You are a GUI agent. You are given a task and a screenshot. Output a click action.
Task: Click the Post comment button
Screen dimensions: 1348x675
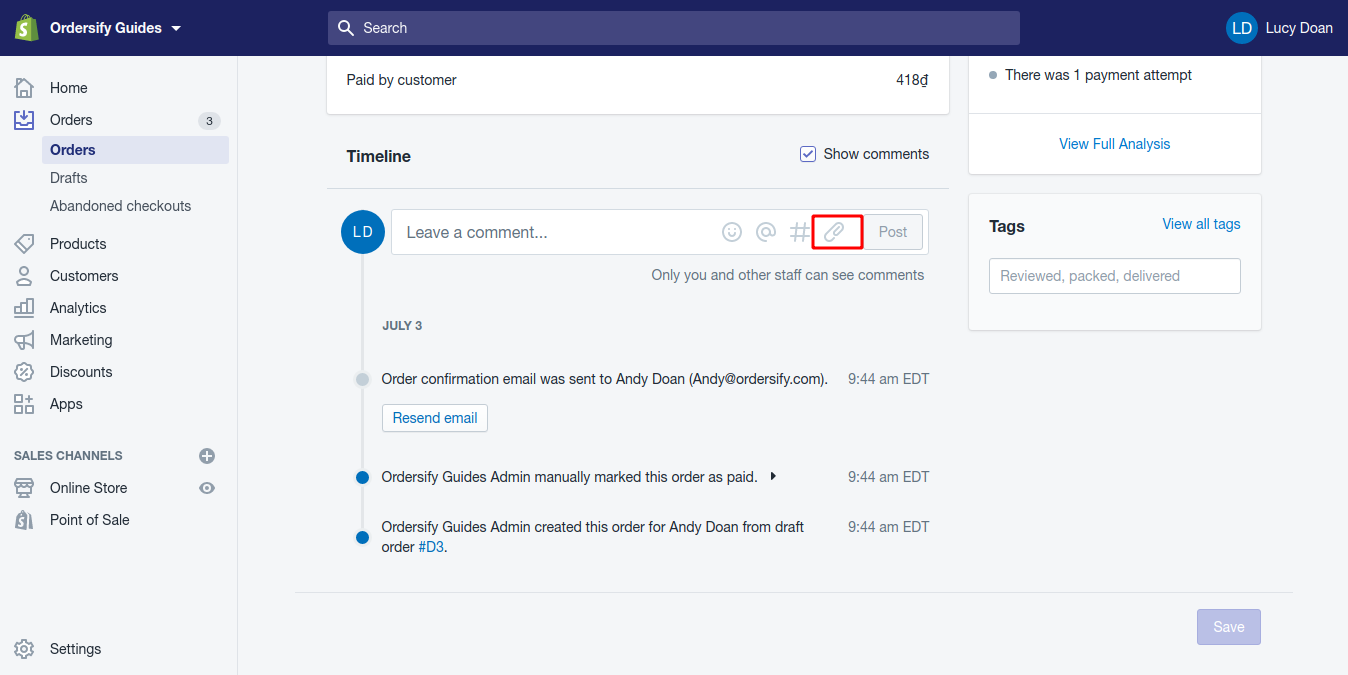(893, 232)
